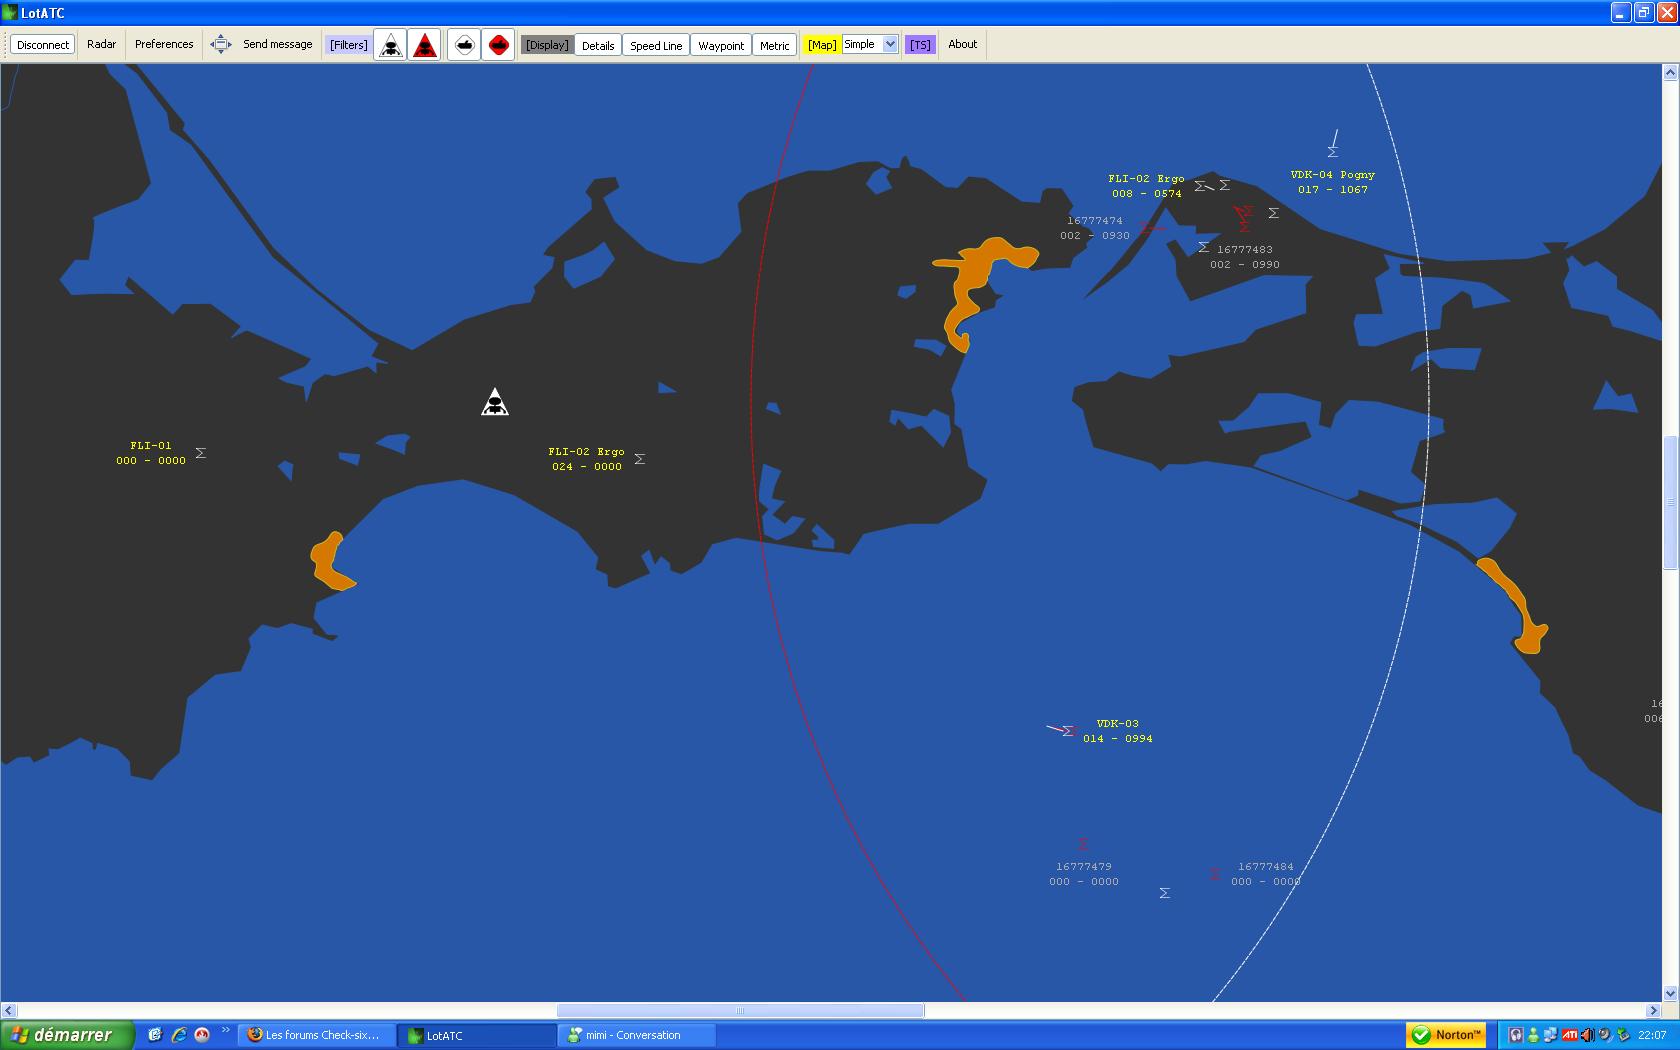Open the About item in toolbar
This screenshot has height=1050, width=1680.
tap(962, 44)
